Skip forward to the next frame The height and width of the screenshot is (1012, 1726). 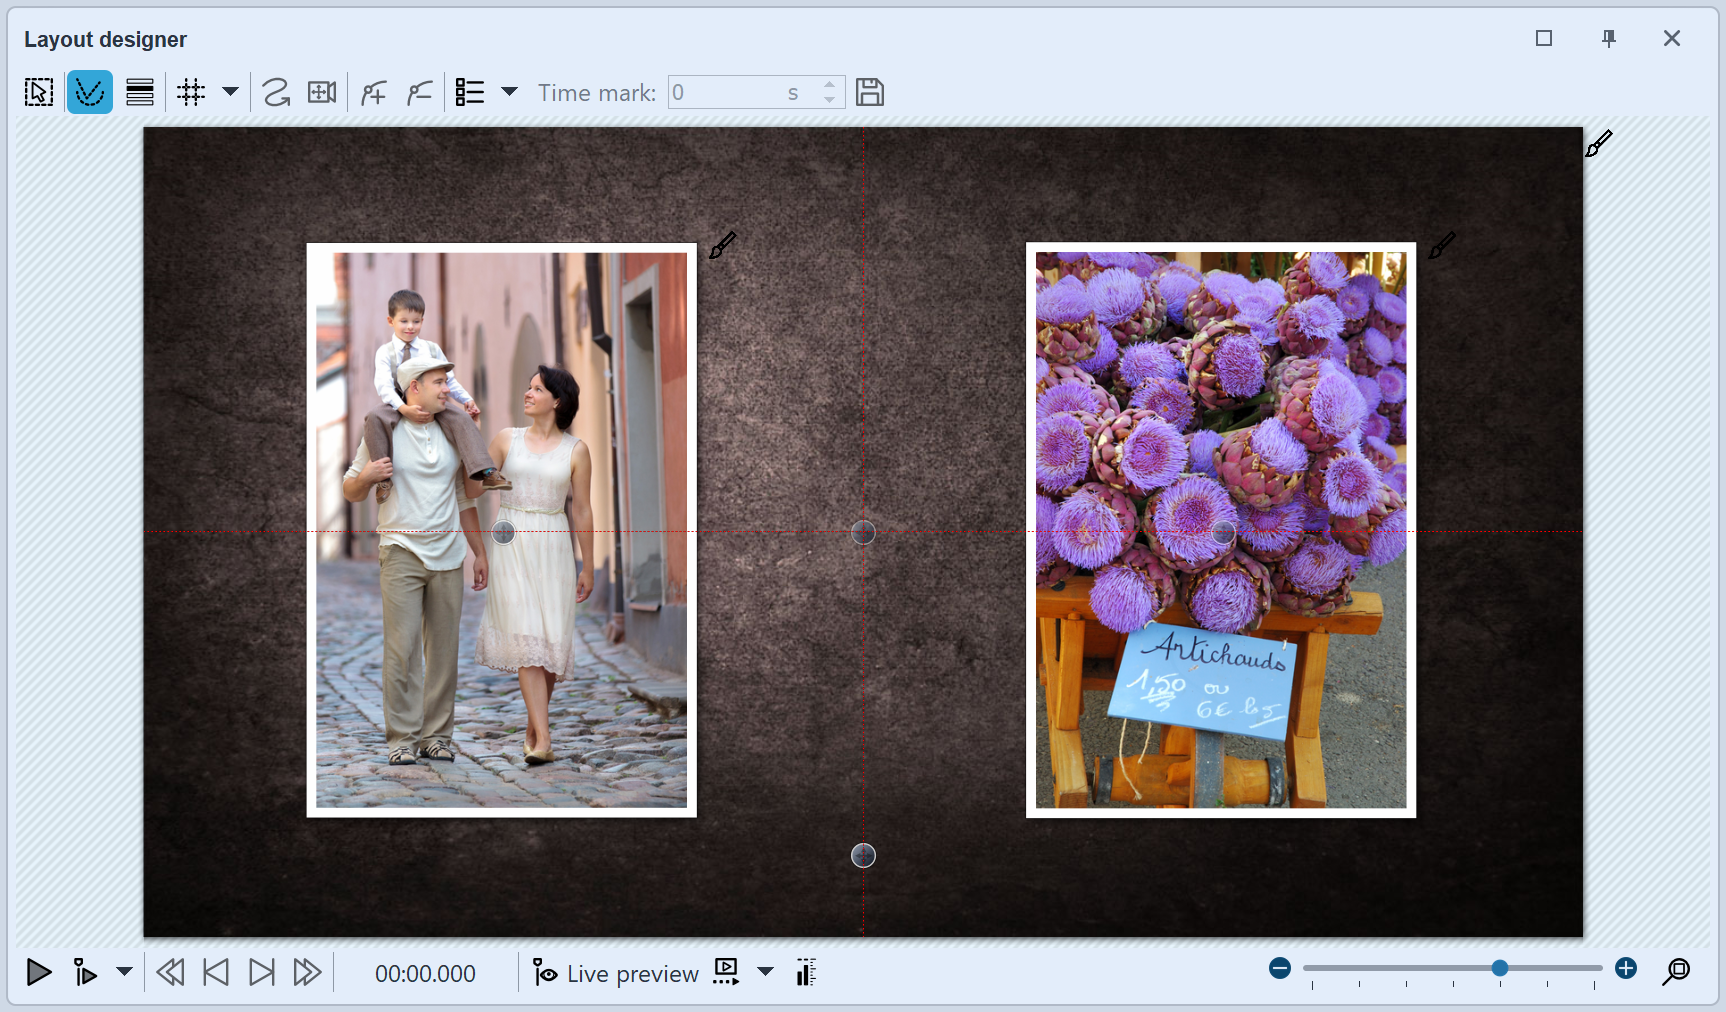(x=262, y=972)
